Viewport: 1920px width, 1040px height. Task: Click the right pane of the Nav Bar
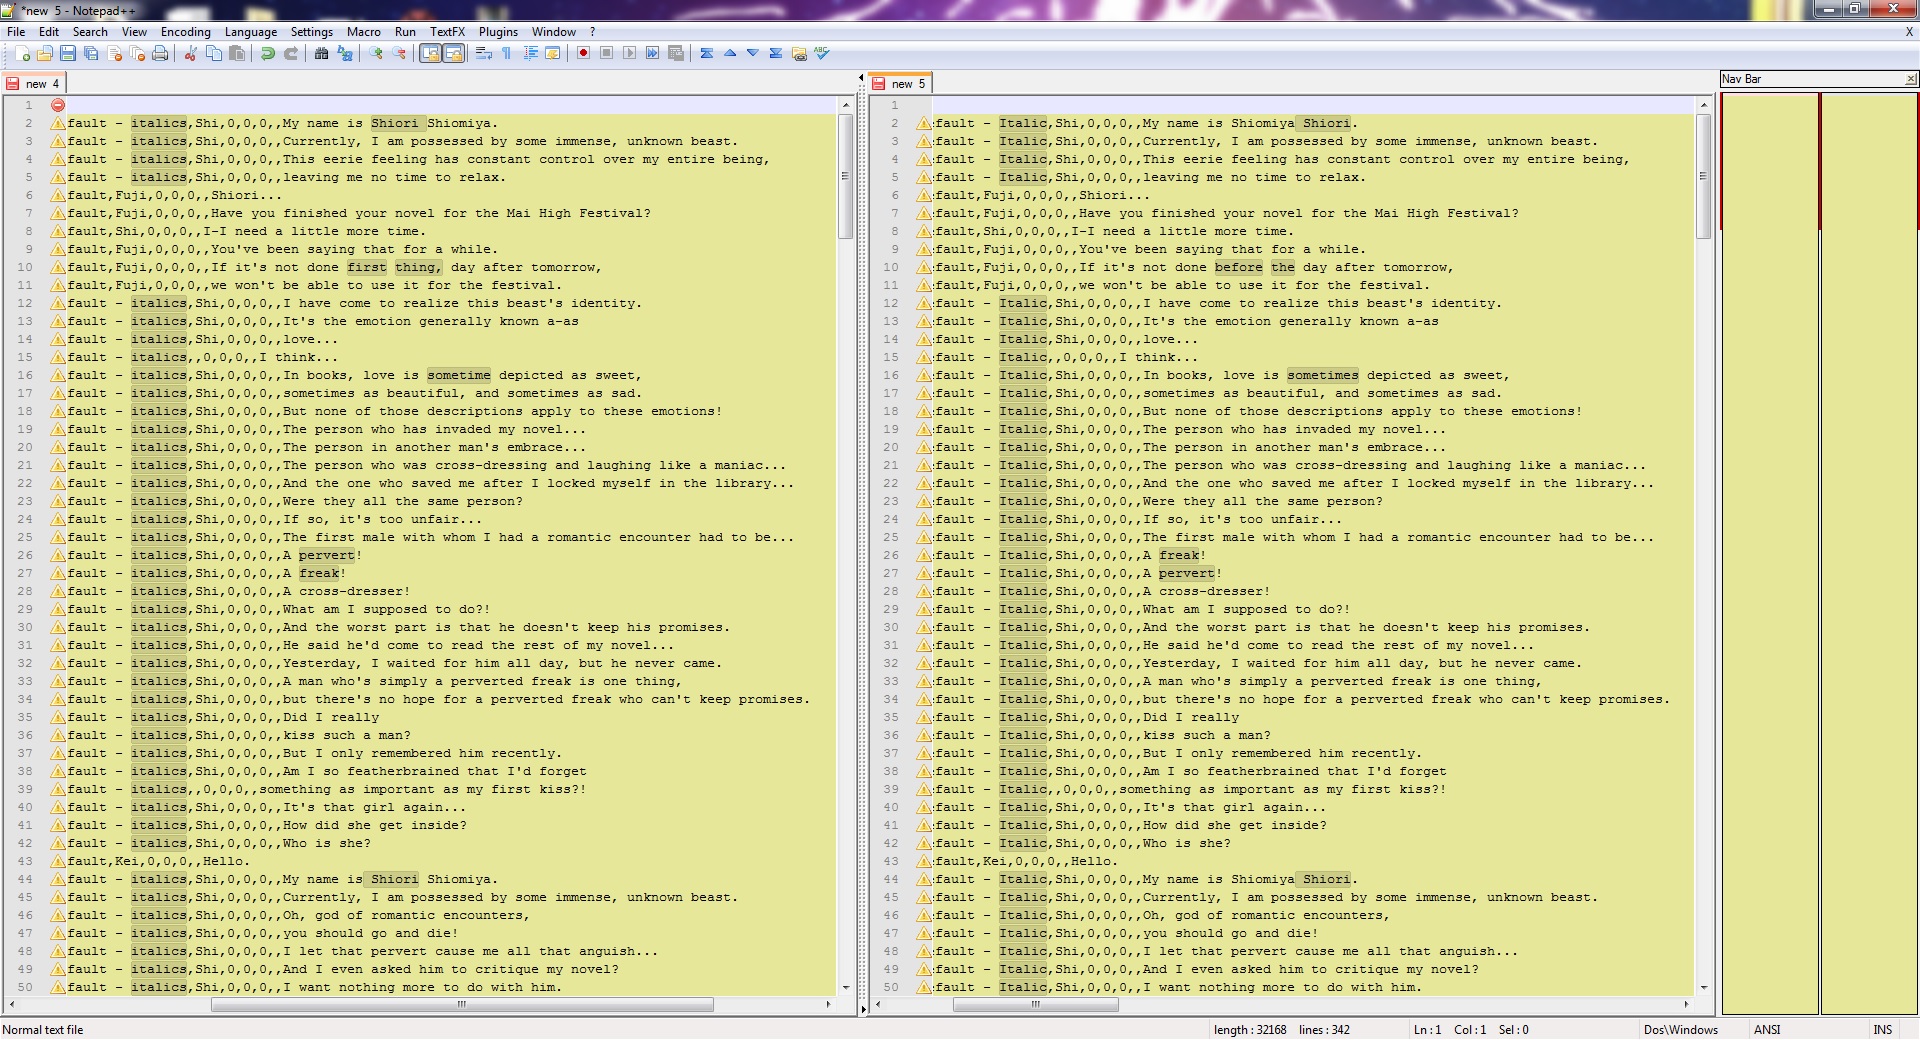point(1868,553)
